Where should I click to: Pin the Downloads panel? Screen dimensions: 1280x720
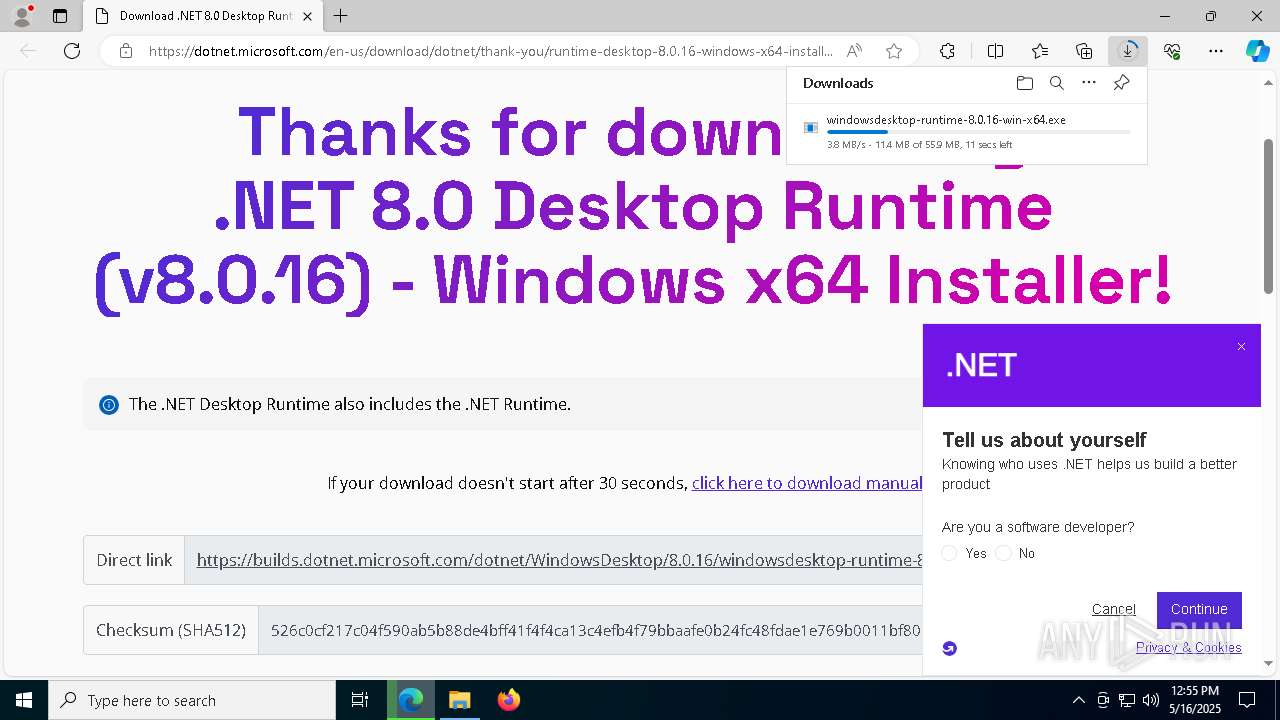(1121, 83)
